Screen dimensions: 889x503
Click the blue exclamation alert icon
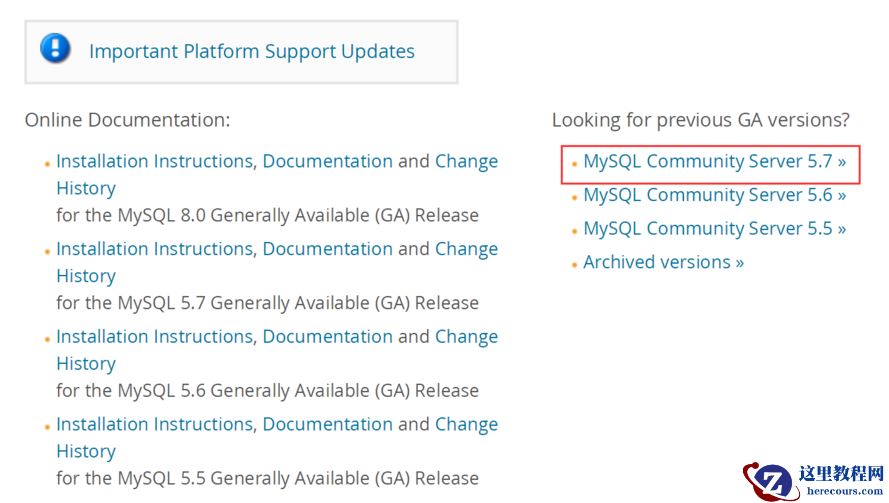coord(56,48)
